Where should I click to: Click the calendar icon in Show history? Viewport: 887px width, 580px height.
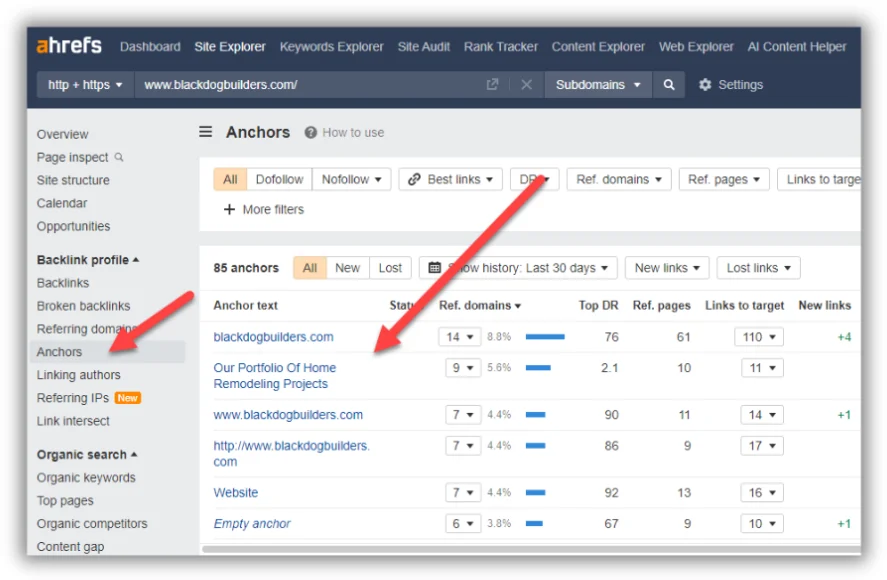434,268
